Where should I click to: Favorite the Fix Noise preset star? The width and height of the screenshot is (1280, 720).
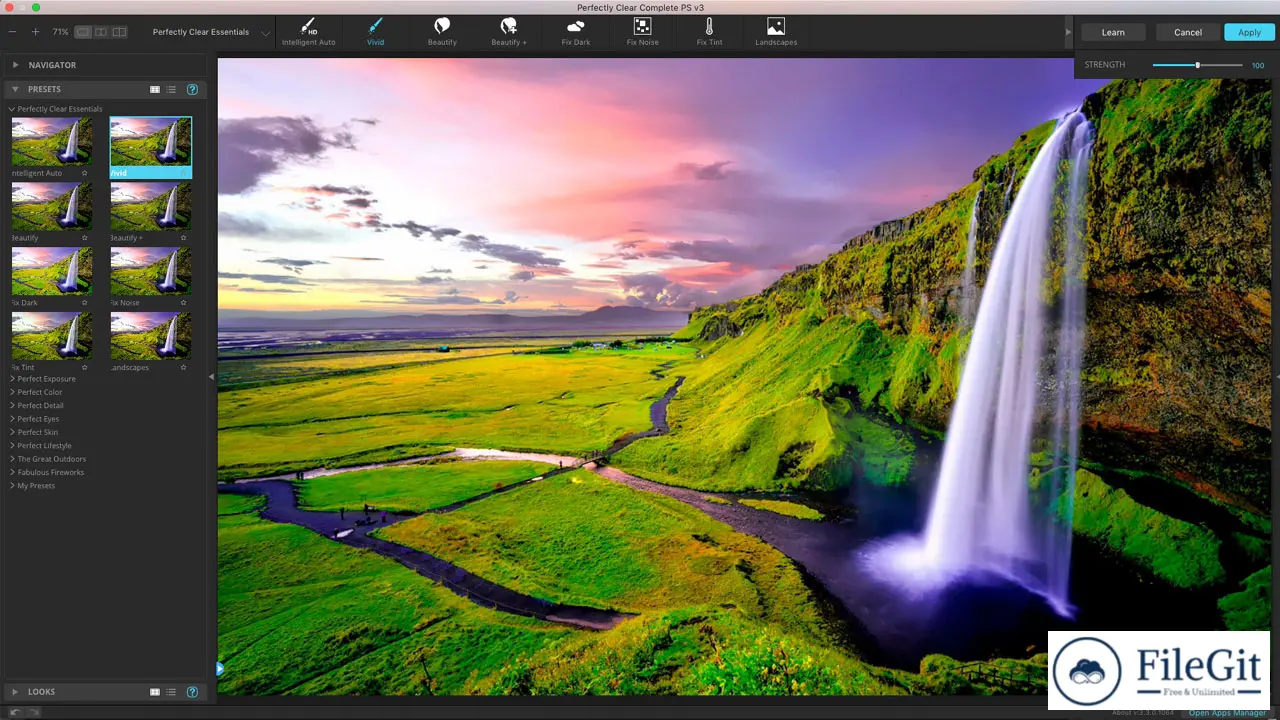pos(183,302)
